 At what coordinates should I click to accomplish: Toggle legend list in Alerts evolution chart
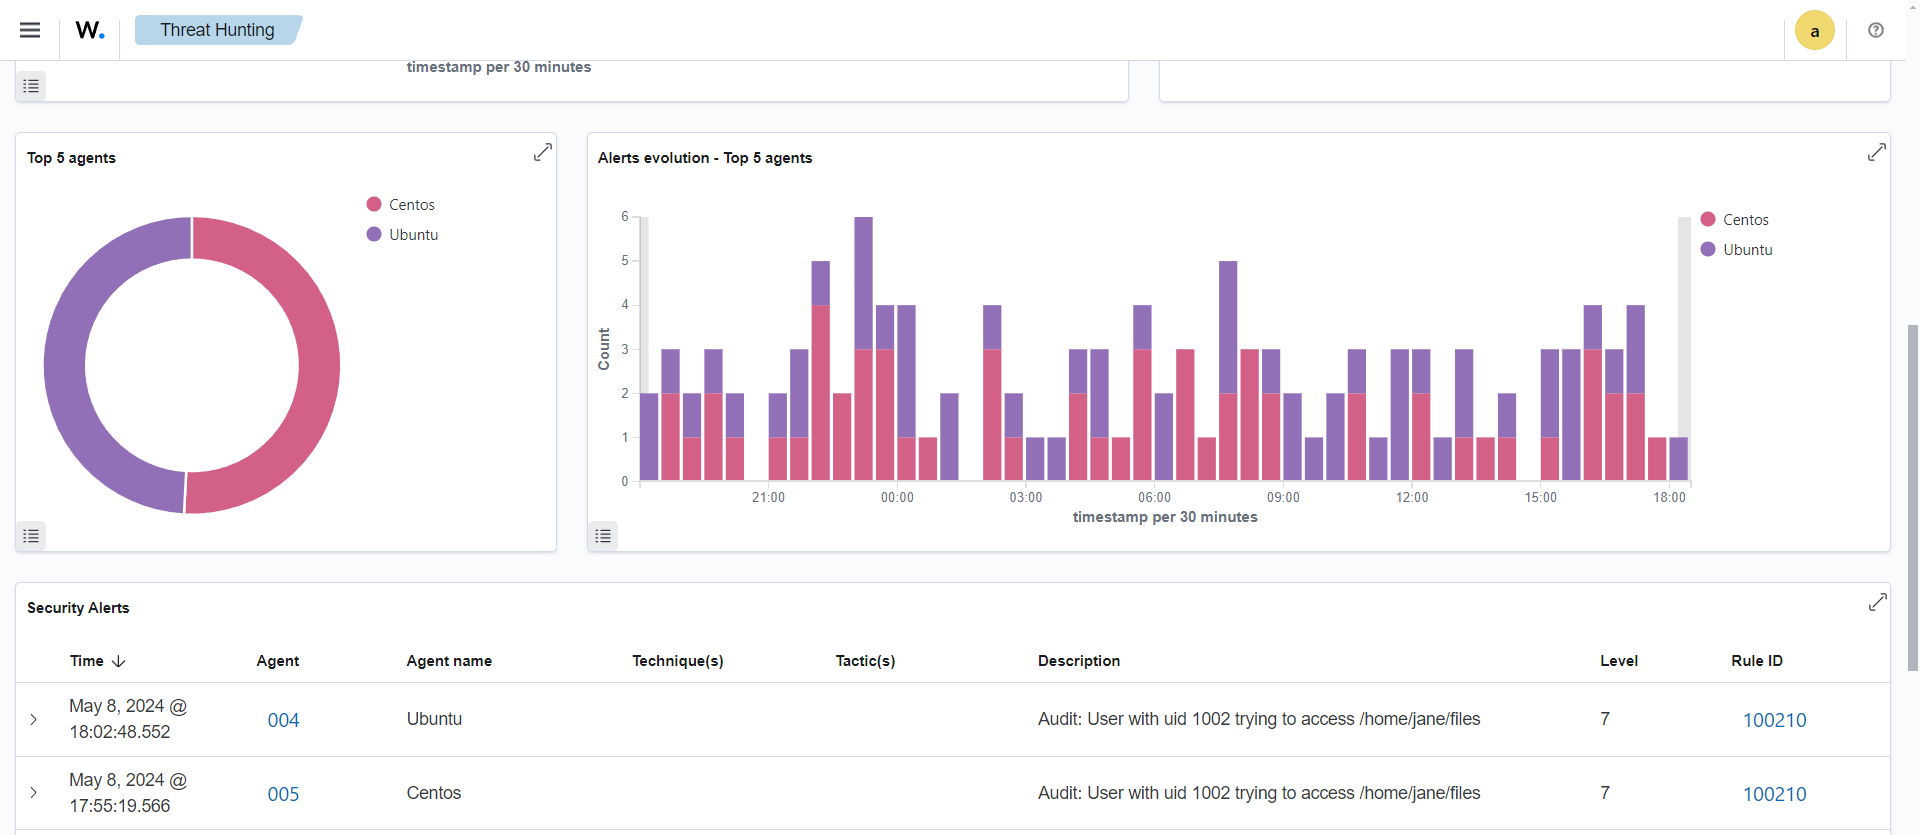603,536
